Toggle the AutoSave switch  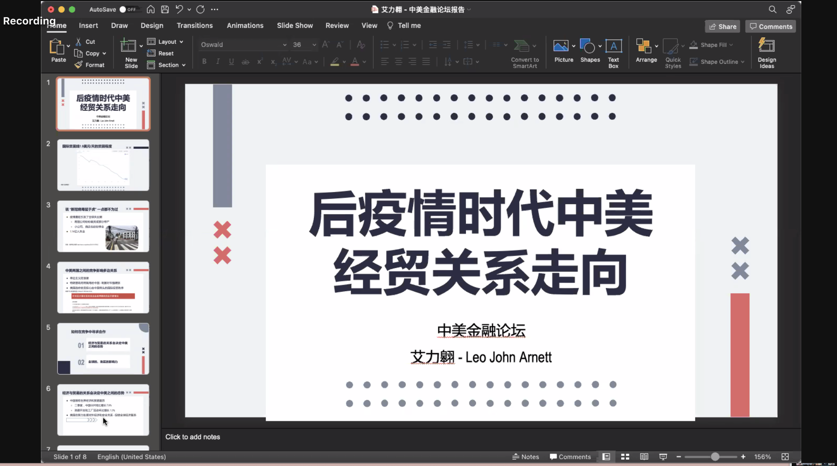pyautogui.click(x=128, y=10)
